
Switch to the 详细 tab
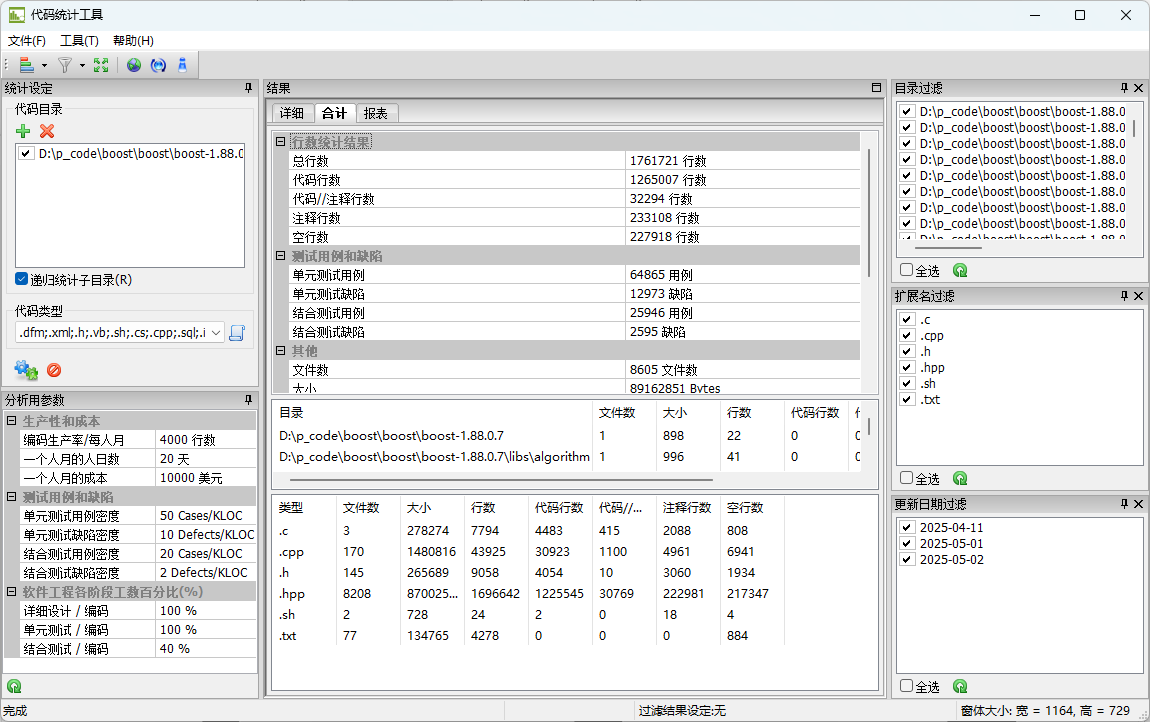(291, 113)
